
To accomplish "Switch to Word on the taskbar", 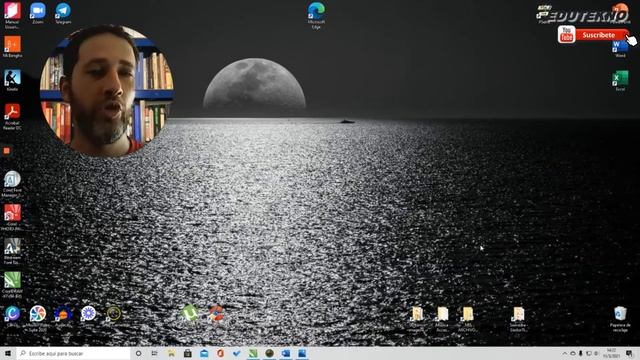I will pyautogui.click(x=286, y=353).
